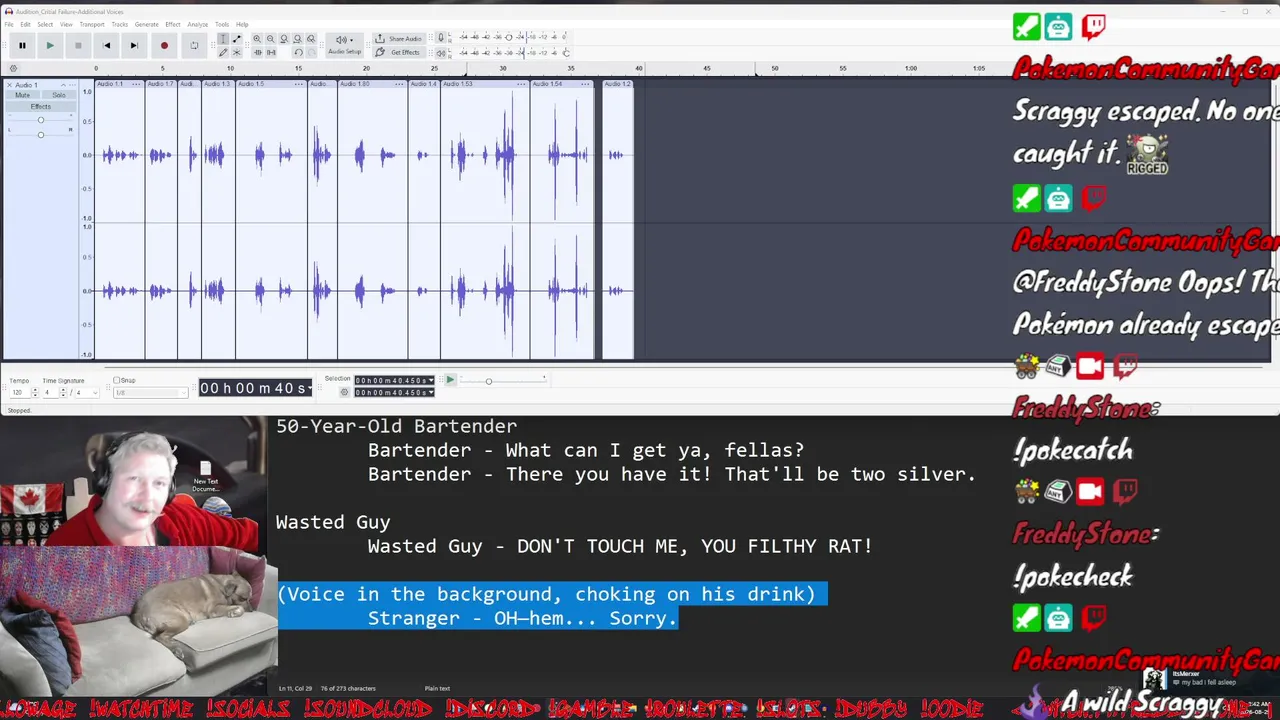Click the Zoom Out magnifier

coord(270,39)
